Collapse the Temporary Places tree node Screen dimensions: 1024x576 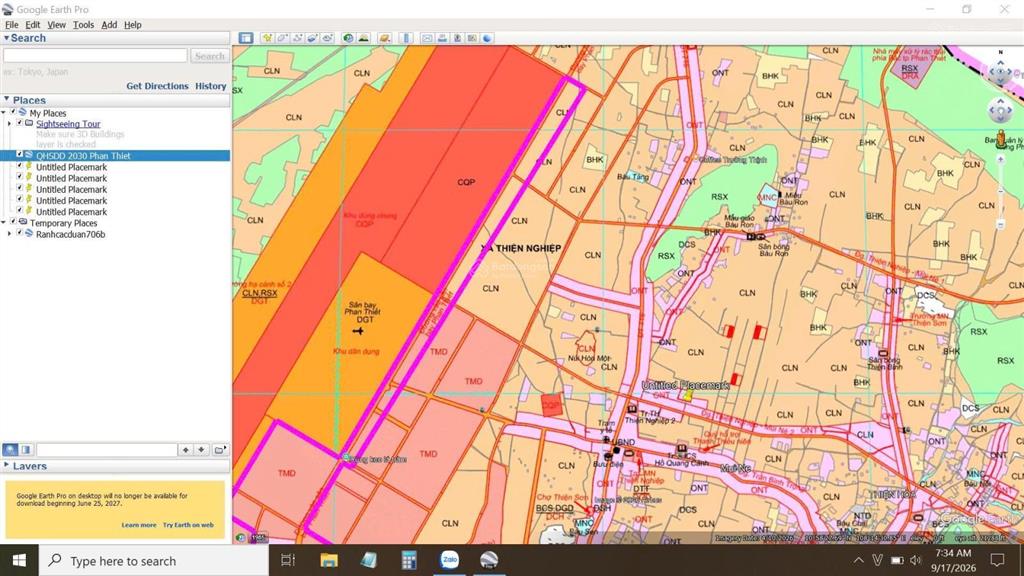(x=4, y=223)
